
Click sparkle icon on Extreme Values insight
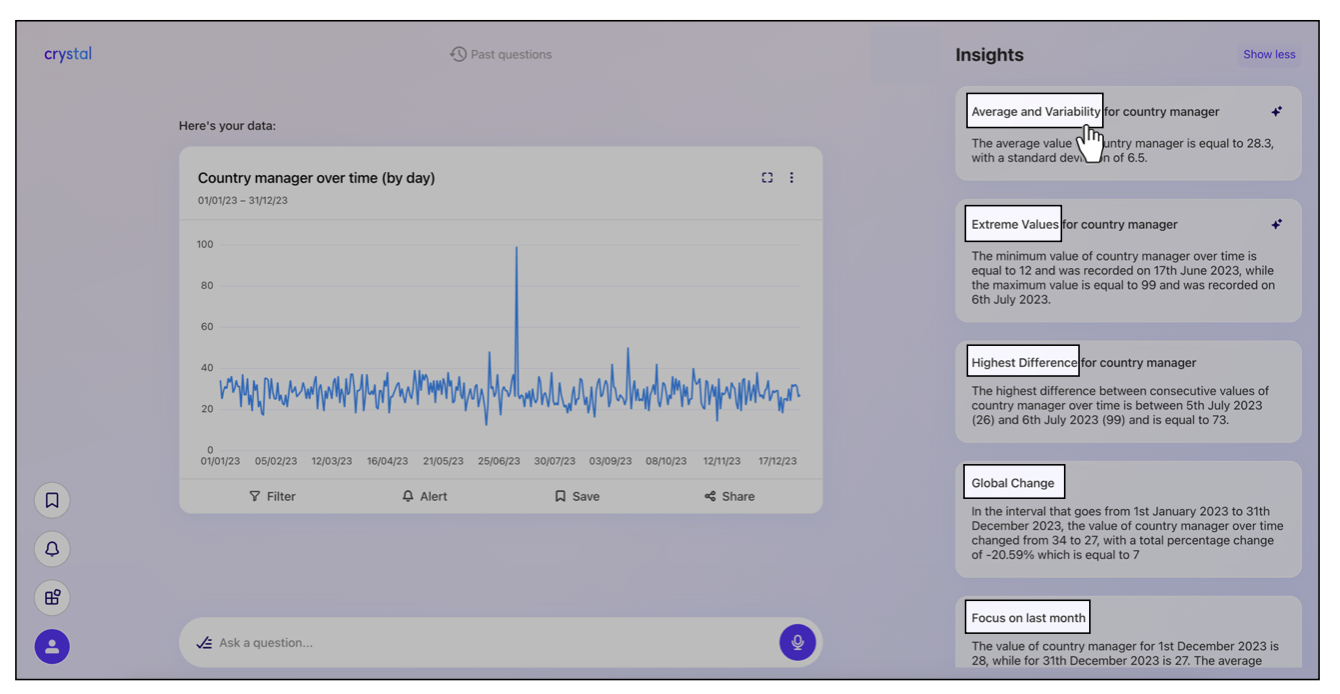[x=1276, y=225]
